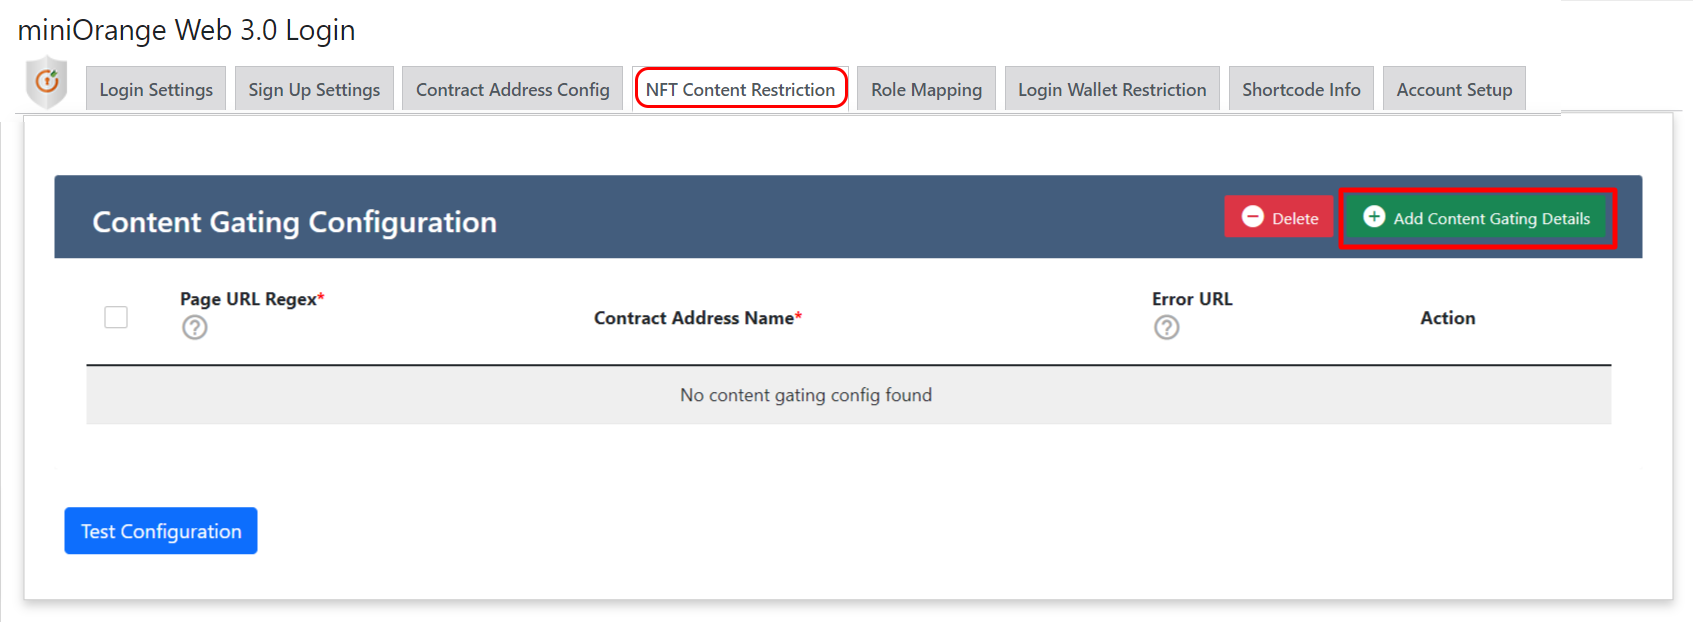Click Add Content Gating Details button

coord(1476,217)
